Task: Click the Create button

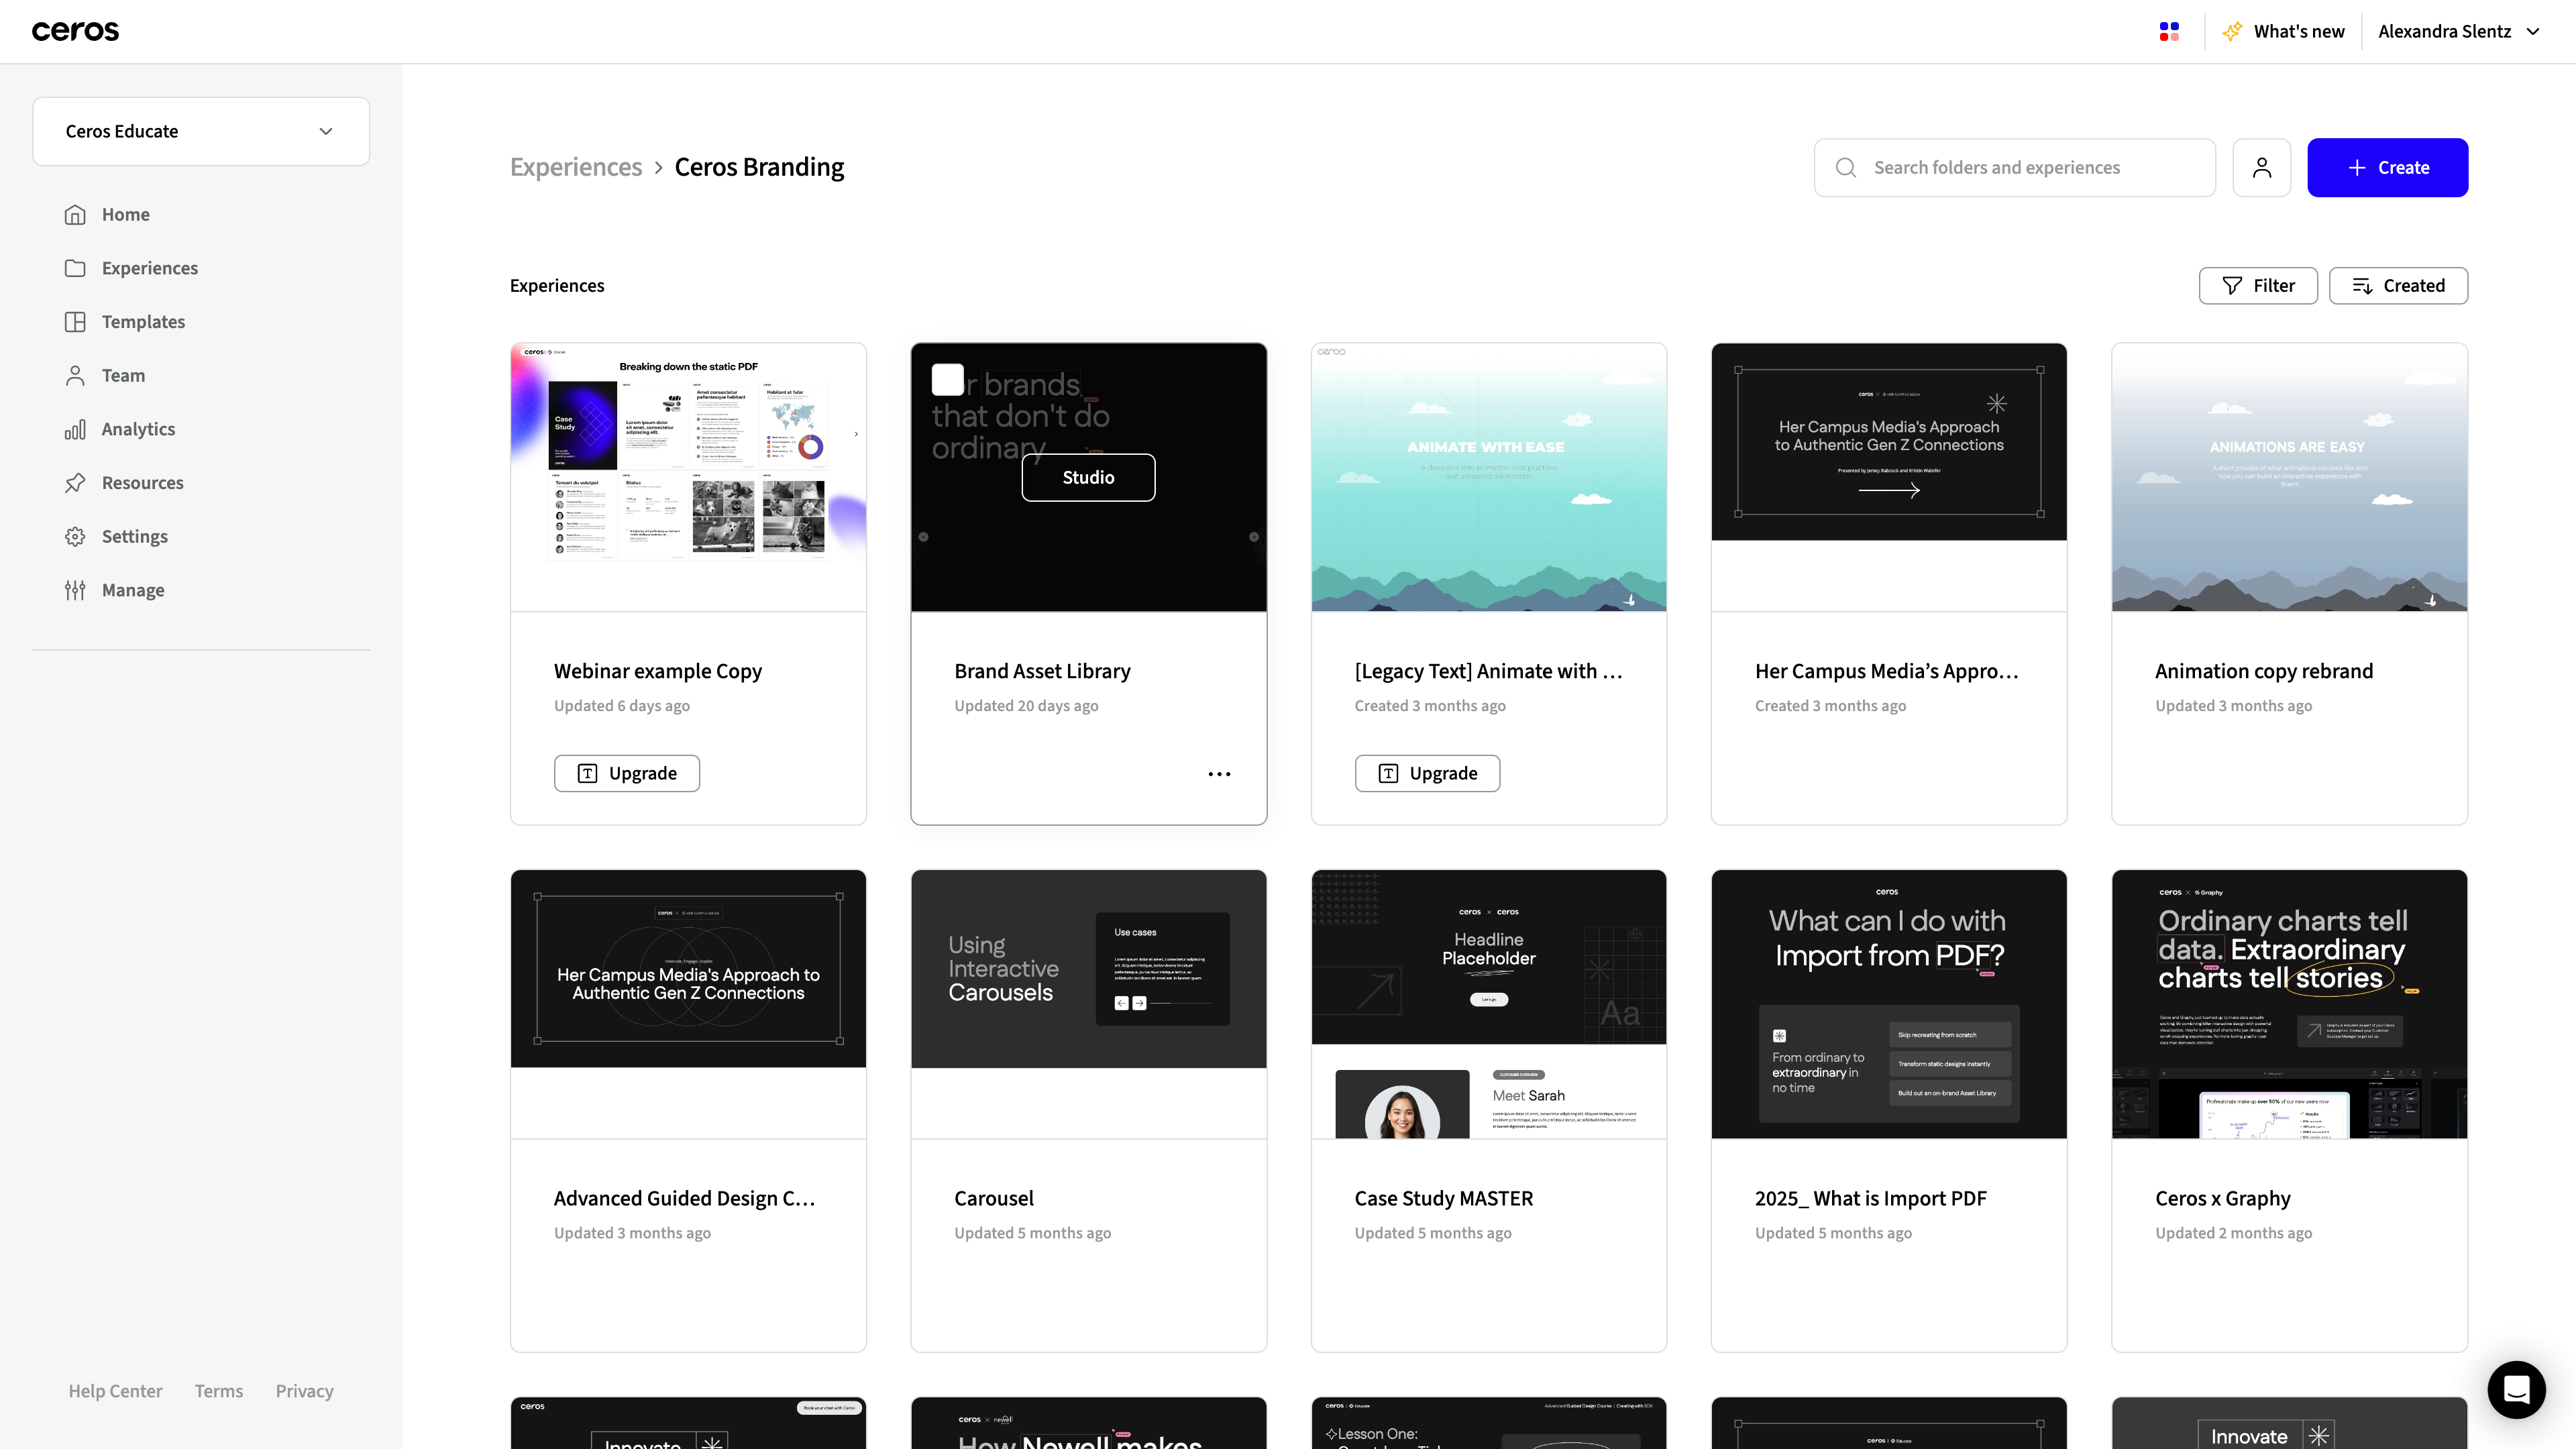Action: tap(2387, 168)
